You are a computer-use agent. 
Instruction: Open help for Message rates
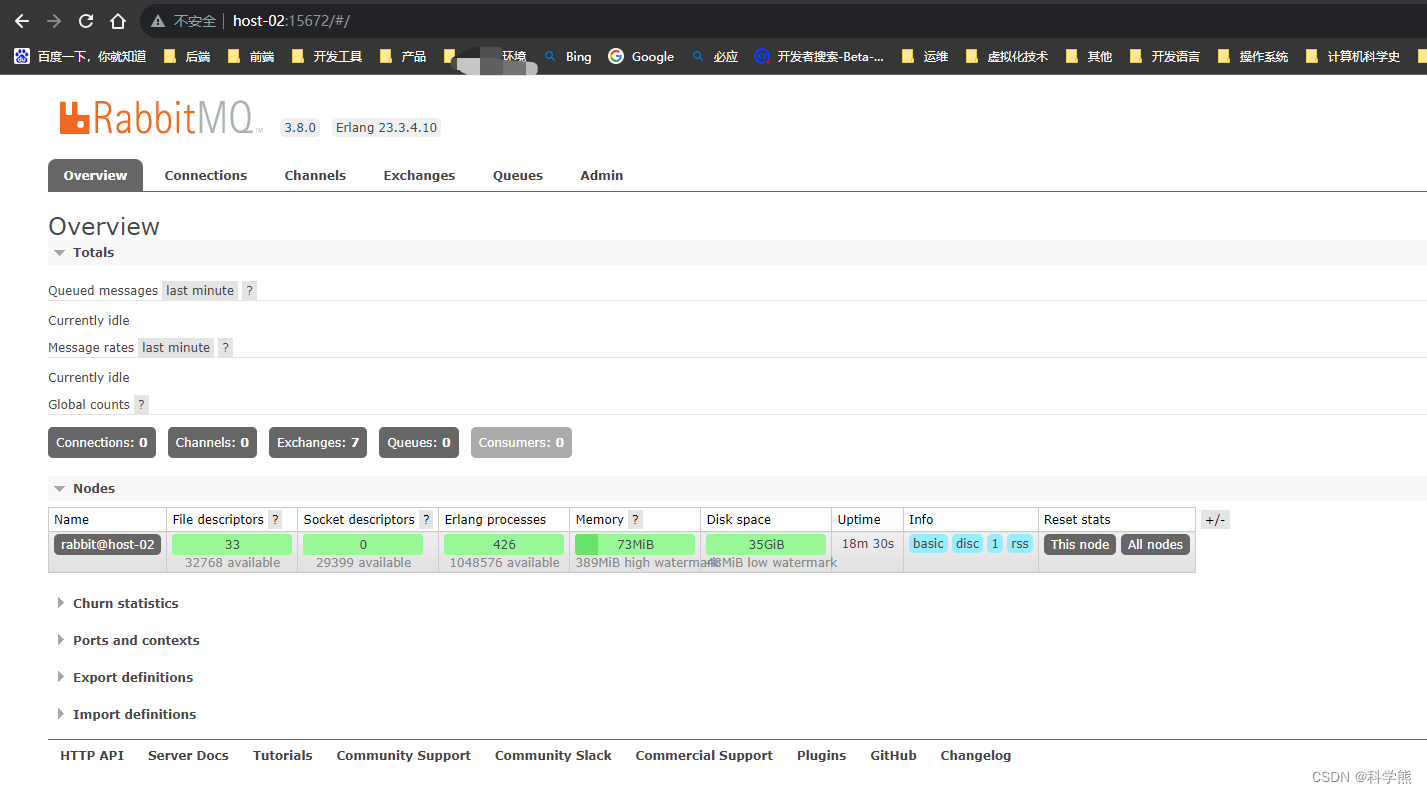coord(226,348)
